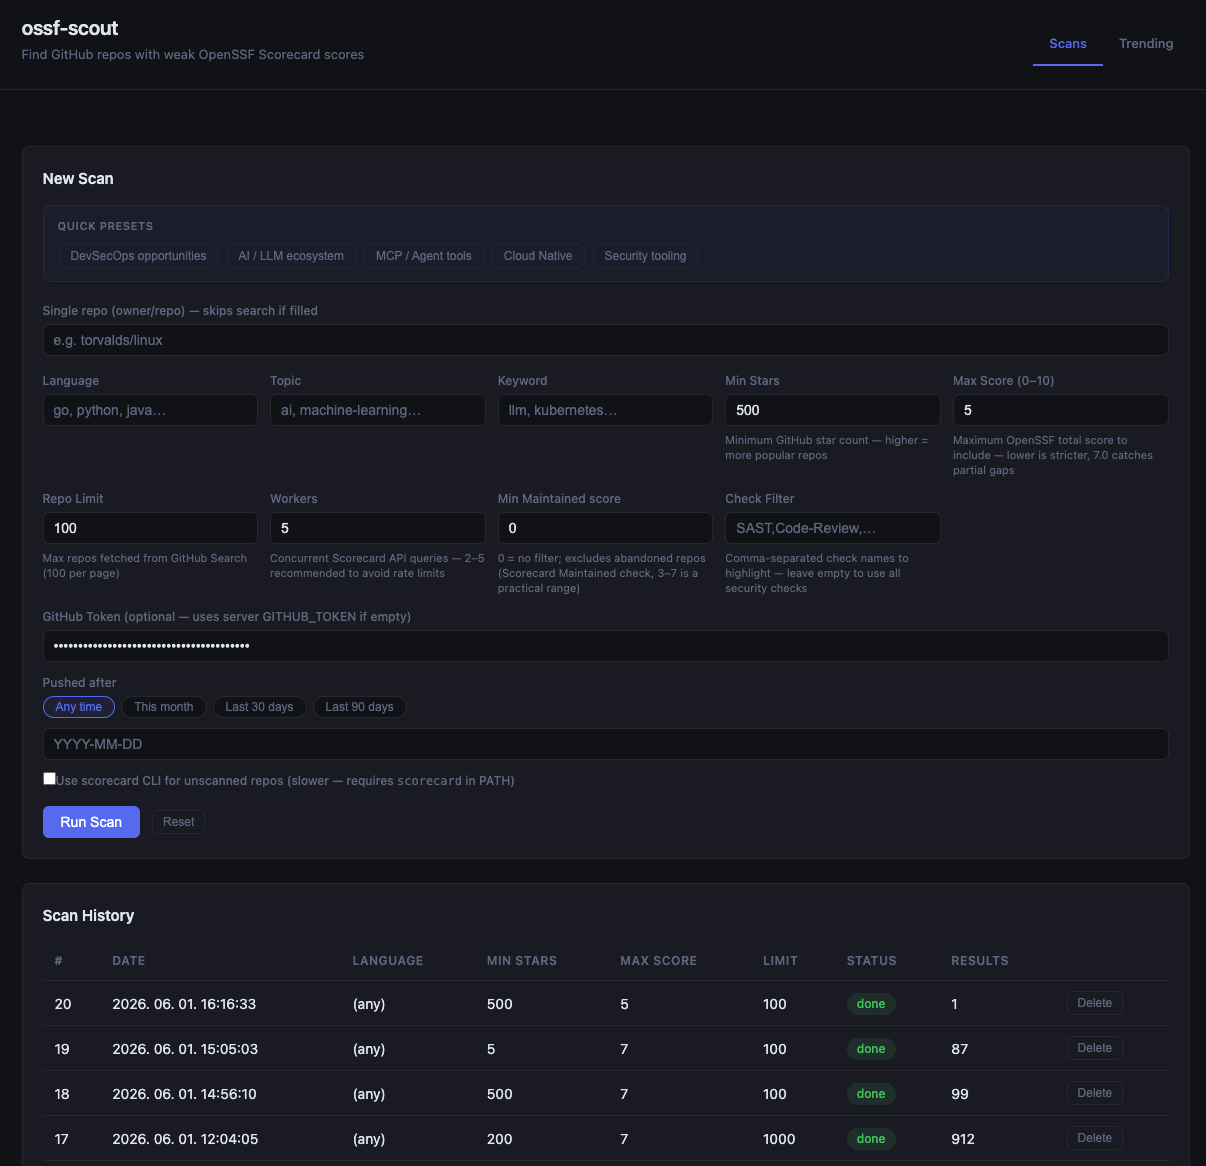Delete scan number 20 from history
The height and width of the screenshot is (1166, 1206).
(1094, 1003)
